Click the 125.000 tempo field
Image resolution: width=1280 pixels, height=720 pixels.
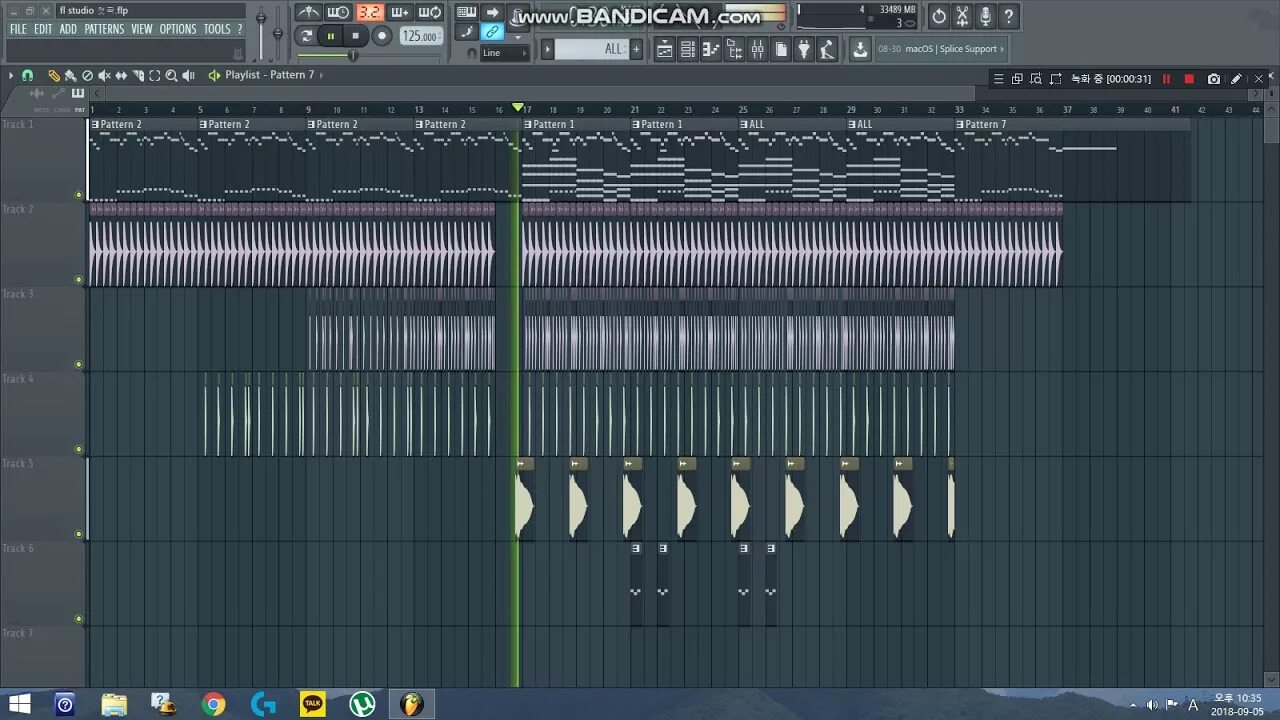(421, 36)
